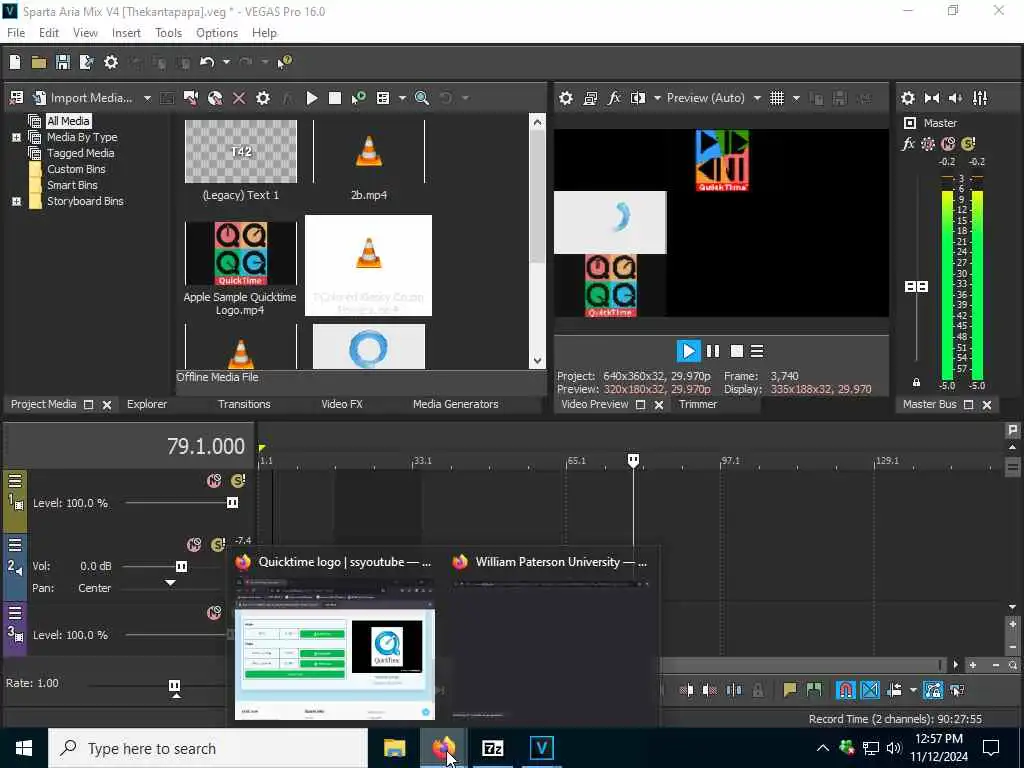Viewport: 1024px width, 768px height.
Task: Toggle Split Screen View in preview
Action: tap(638, 98)
